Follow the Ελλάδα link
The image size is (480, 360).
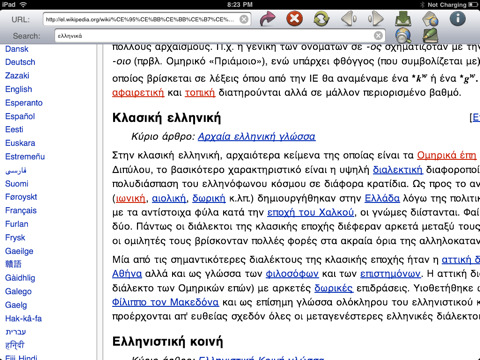click(x=382, y=198)
